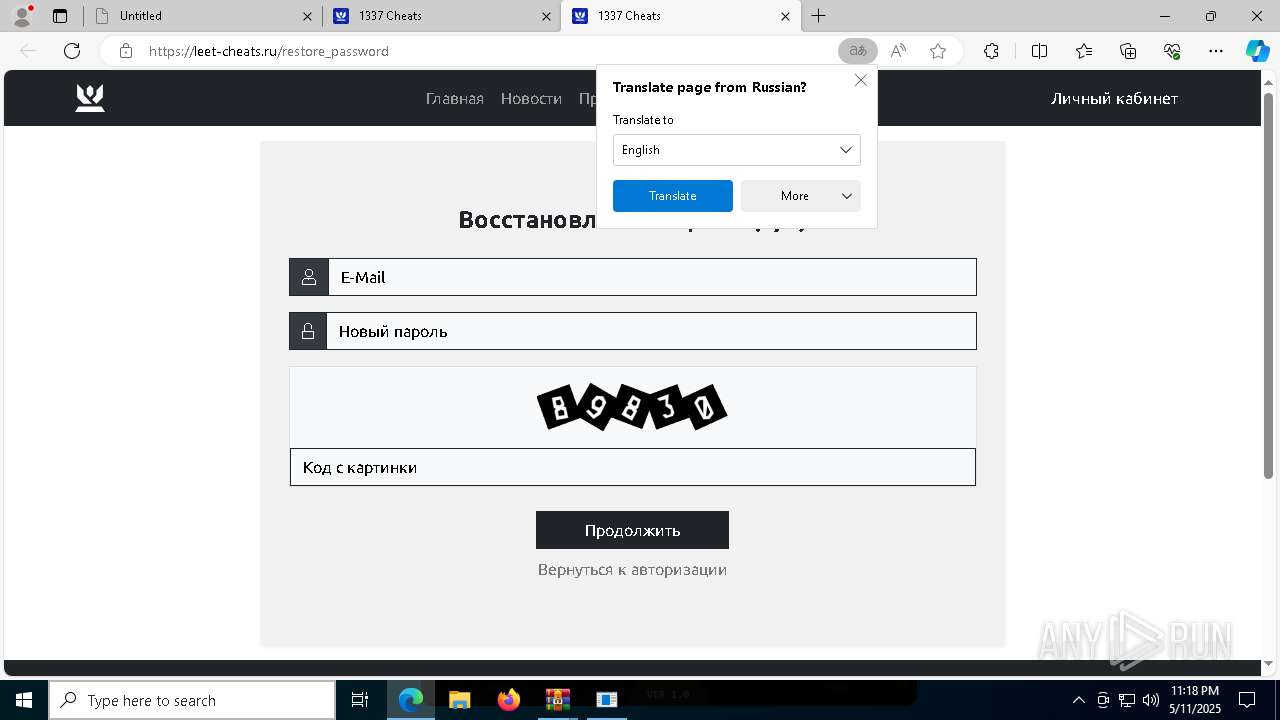
Task: Open a new tab with the plus button
Action: click(818, 16)
